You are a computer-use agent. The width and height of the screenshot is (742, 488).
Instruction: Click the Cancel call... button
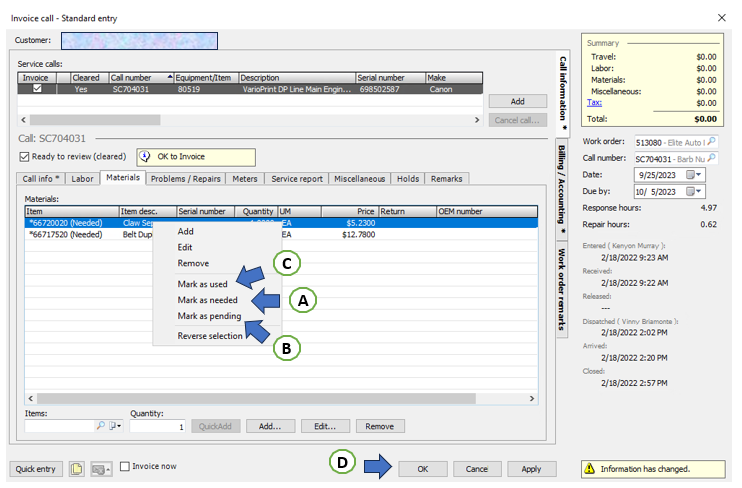tap(518, 120)
